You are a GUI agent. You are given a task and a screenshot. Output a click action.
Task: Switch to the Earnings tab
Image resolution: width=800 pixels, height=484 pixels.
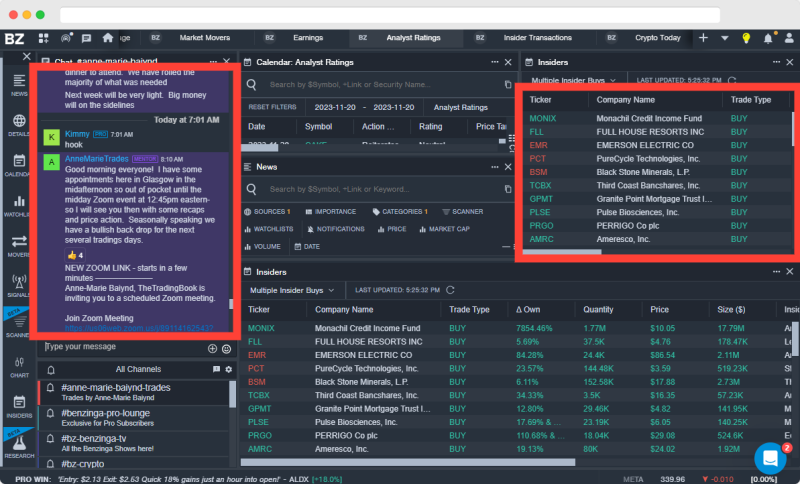(308, 38)
